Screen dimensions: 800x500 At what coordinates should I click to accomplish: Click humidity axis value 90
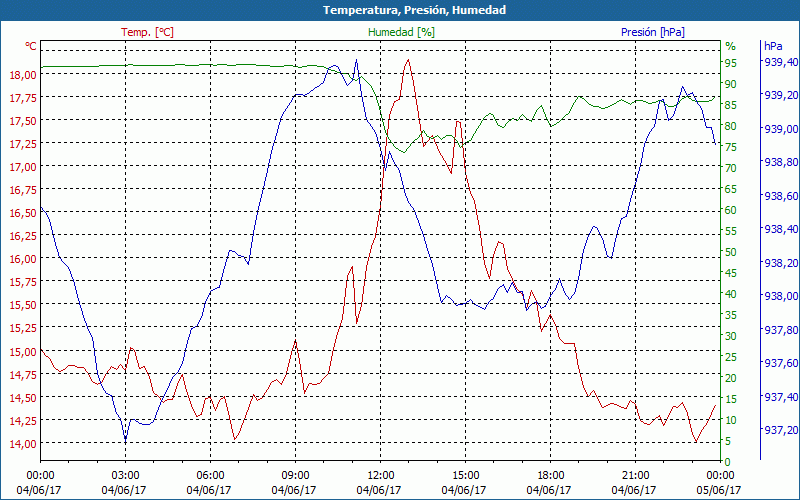(731, 84)
